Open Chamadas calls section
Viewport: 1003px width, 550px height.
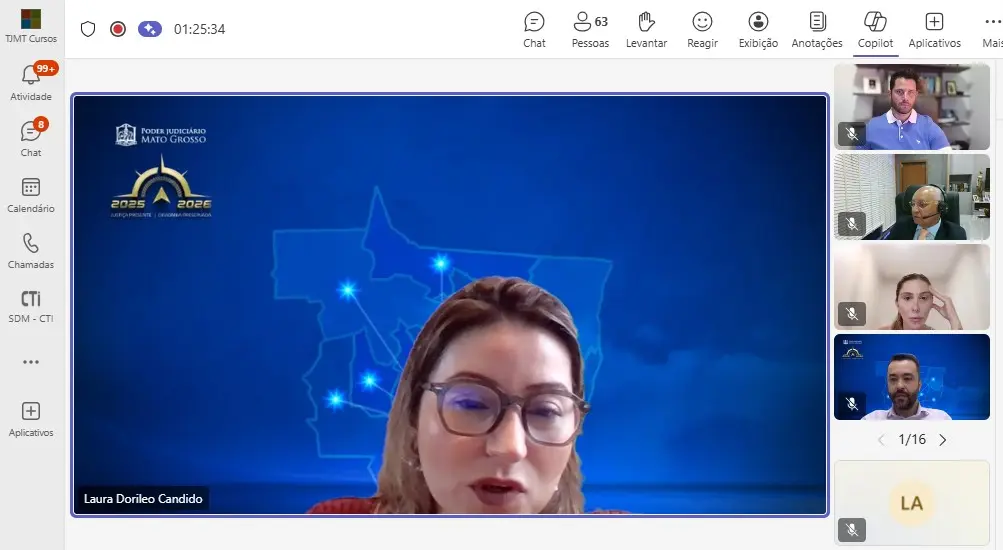[x=31, y=250]
